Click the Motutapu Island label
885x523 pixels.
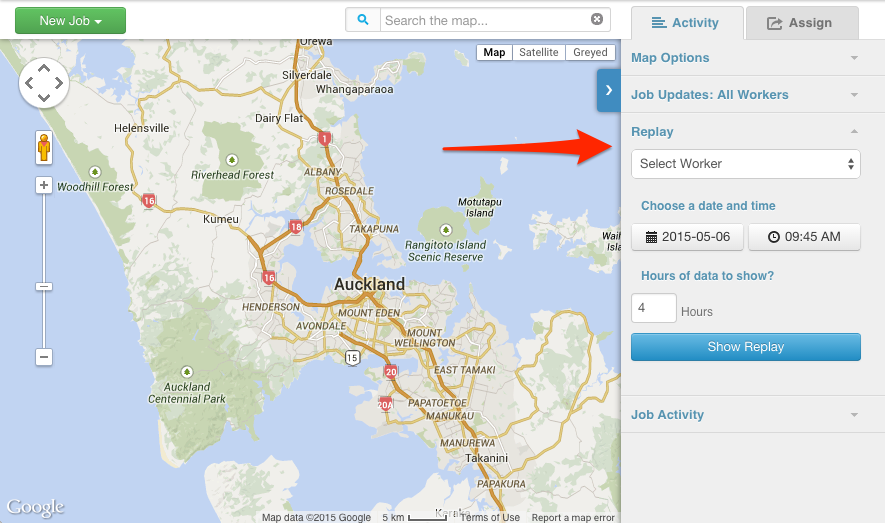[x=480, y=208]
